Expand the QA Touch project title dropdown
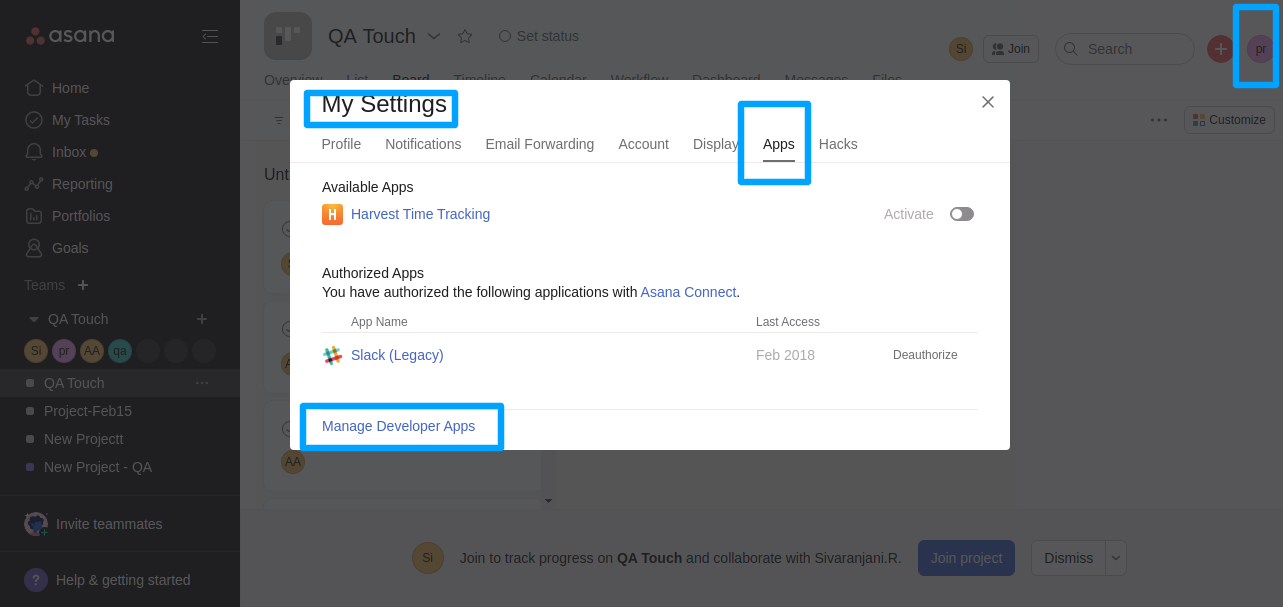Screen dimensions: 1283x607 (x=434, y=36)
